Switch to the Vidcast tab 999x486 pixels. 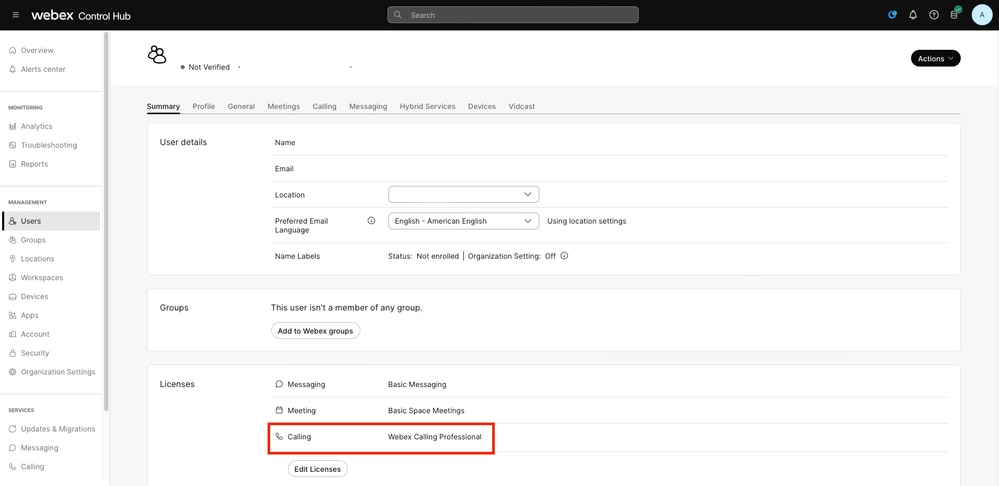click(x=522, y=106)
